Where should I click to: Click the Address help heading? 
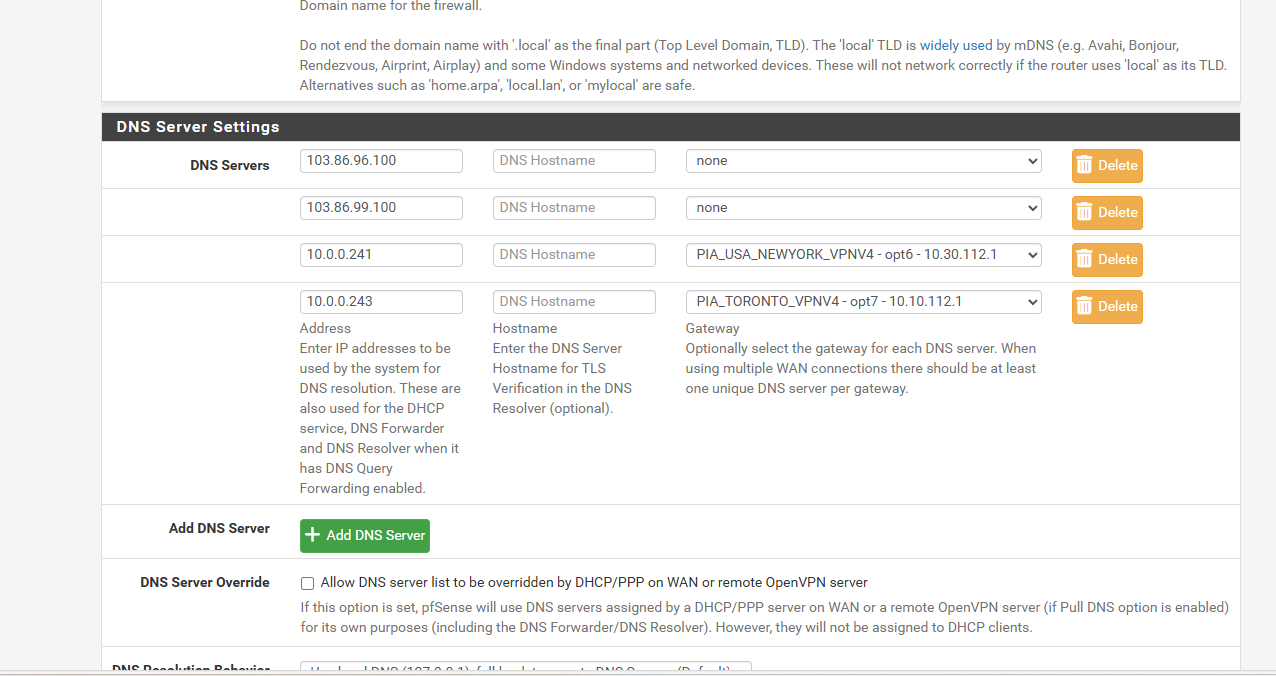(325, 329)
